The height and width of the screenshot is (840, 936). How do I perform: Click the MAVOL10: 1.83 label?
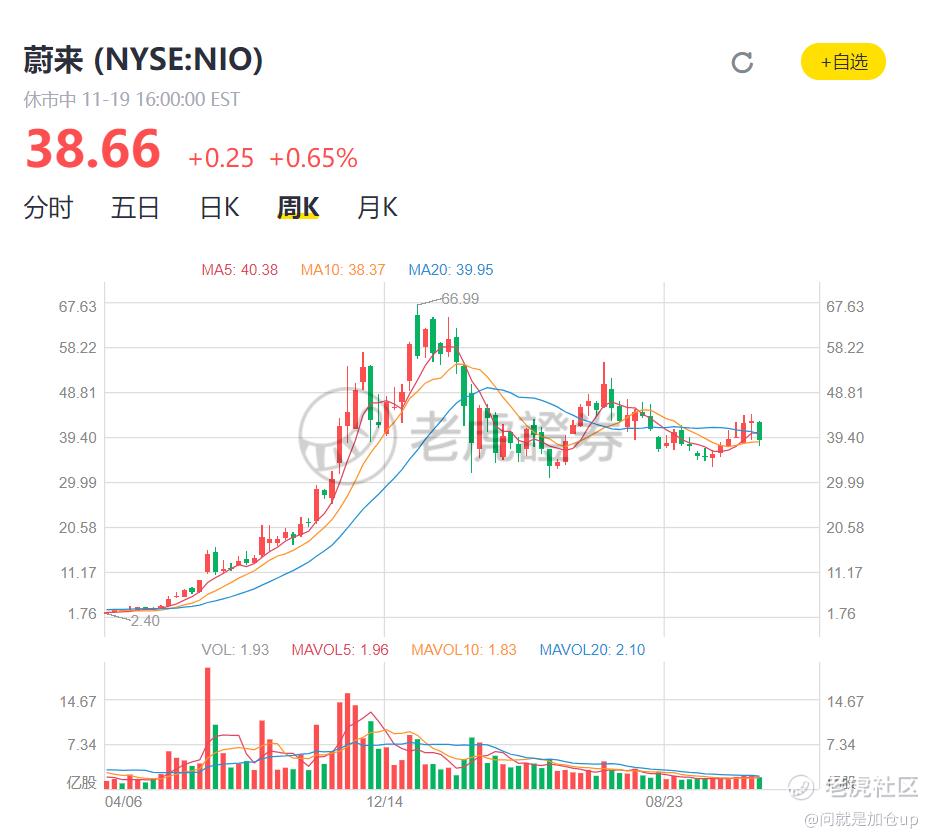coord(464,650)
